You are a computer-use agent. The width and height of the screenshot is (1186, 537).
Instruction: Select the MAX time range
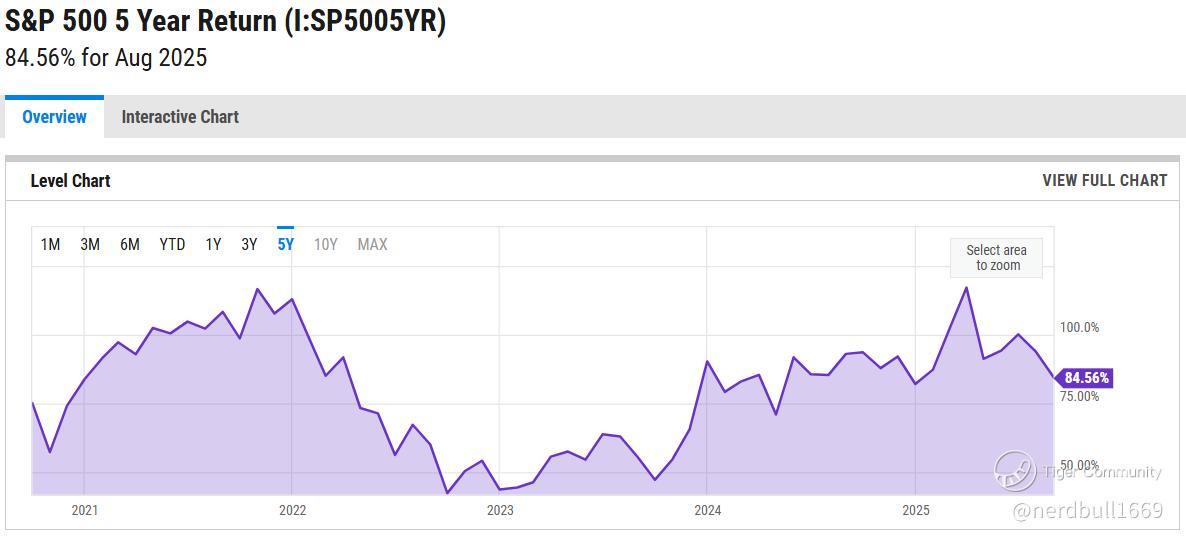point(372,244)
